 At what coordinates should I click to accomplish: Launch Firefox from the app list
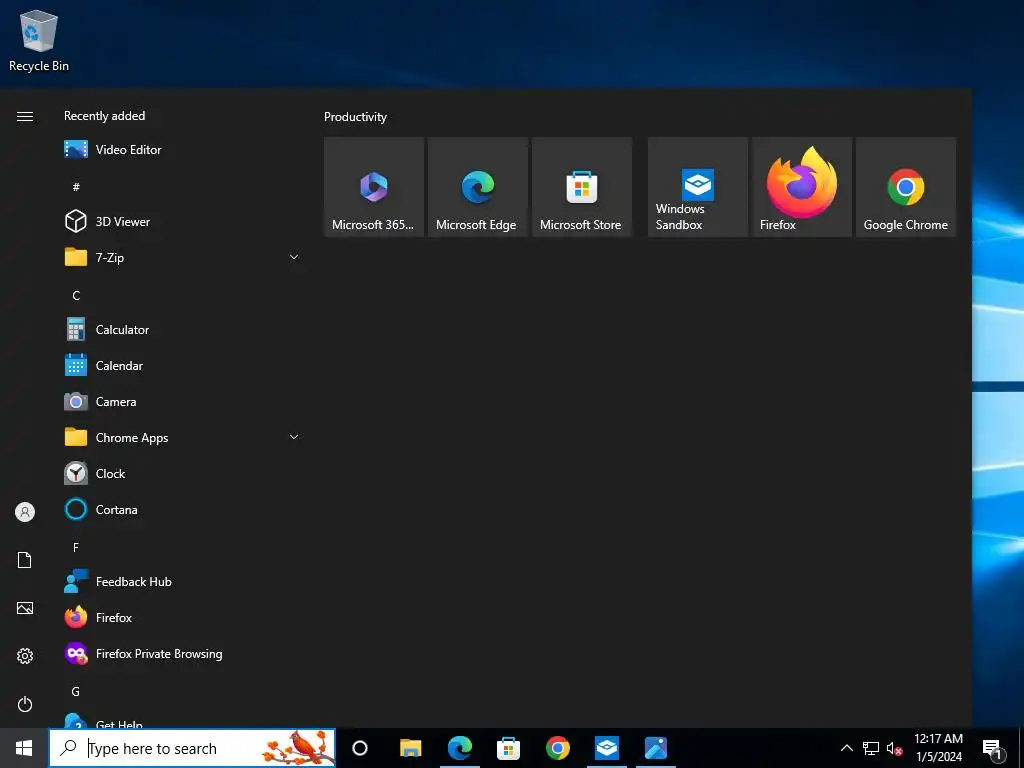pyautogui.click(x=181, y=618)
